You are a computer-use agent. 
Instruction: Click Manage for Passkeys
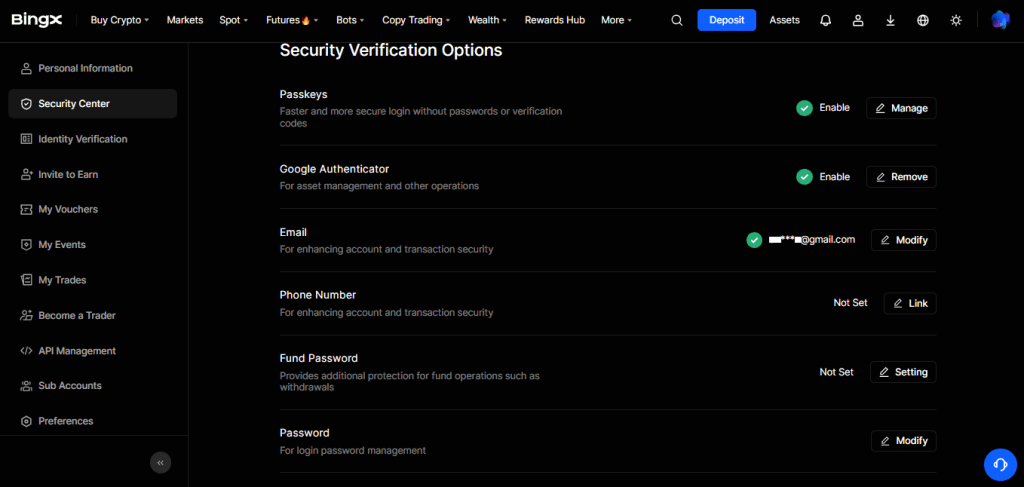coord(901,108)
